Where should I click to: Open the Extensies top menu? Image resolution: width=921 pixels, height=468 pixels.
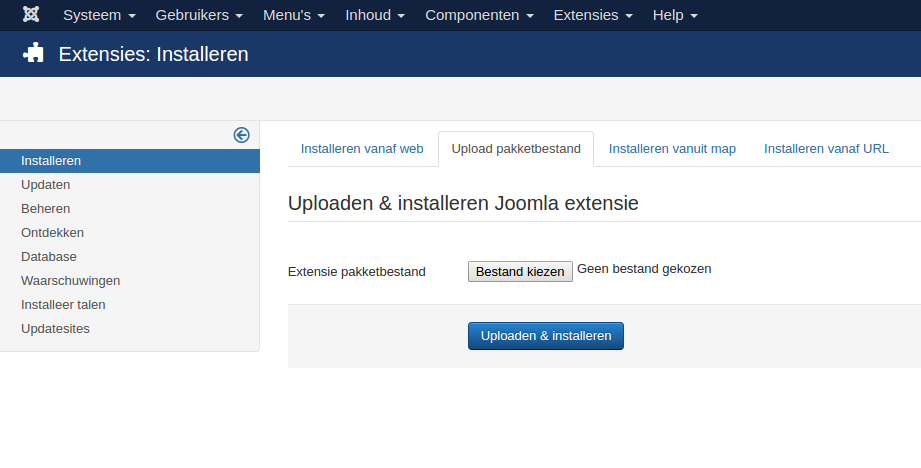tap(593, 15)
